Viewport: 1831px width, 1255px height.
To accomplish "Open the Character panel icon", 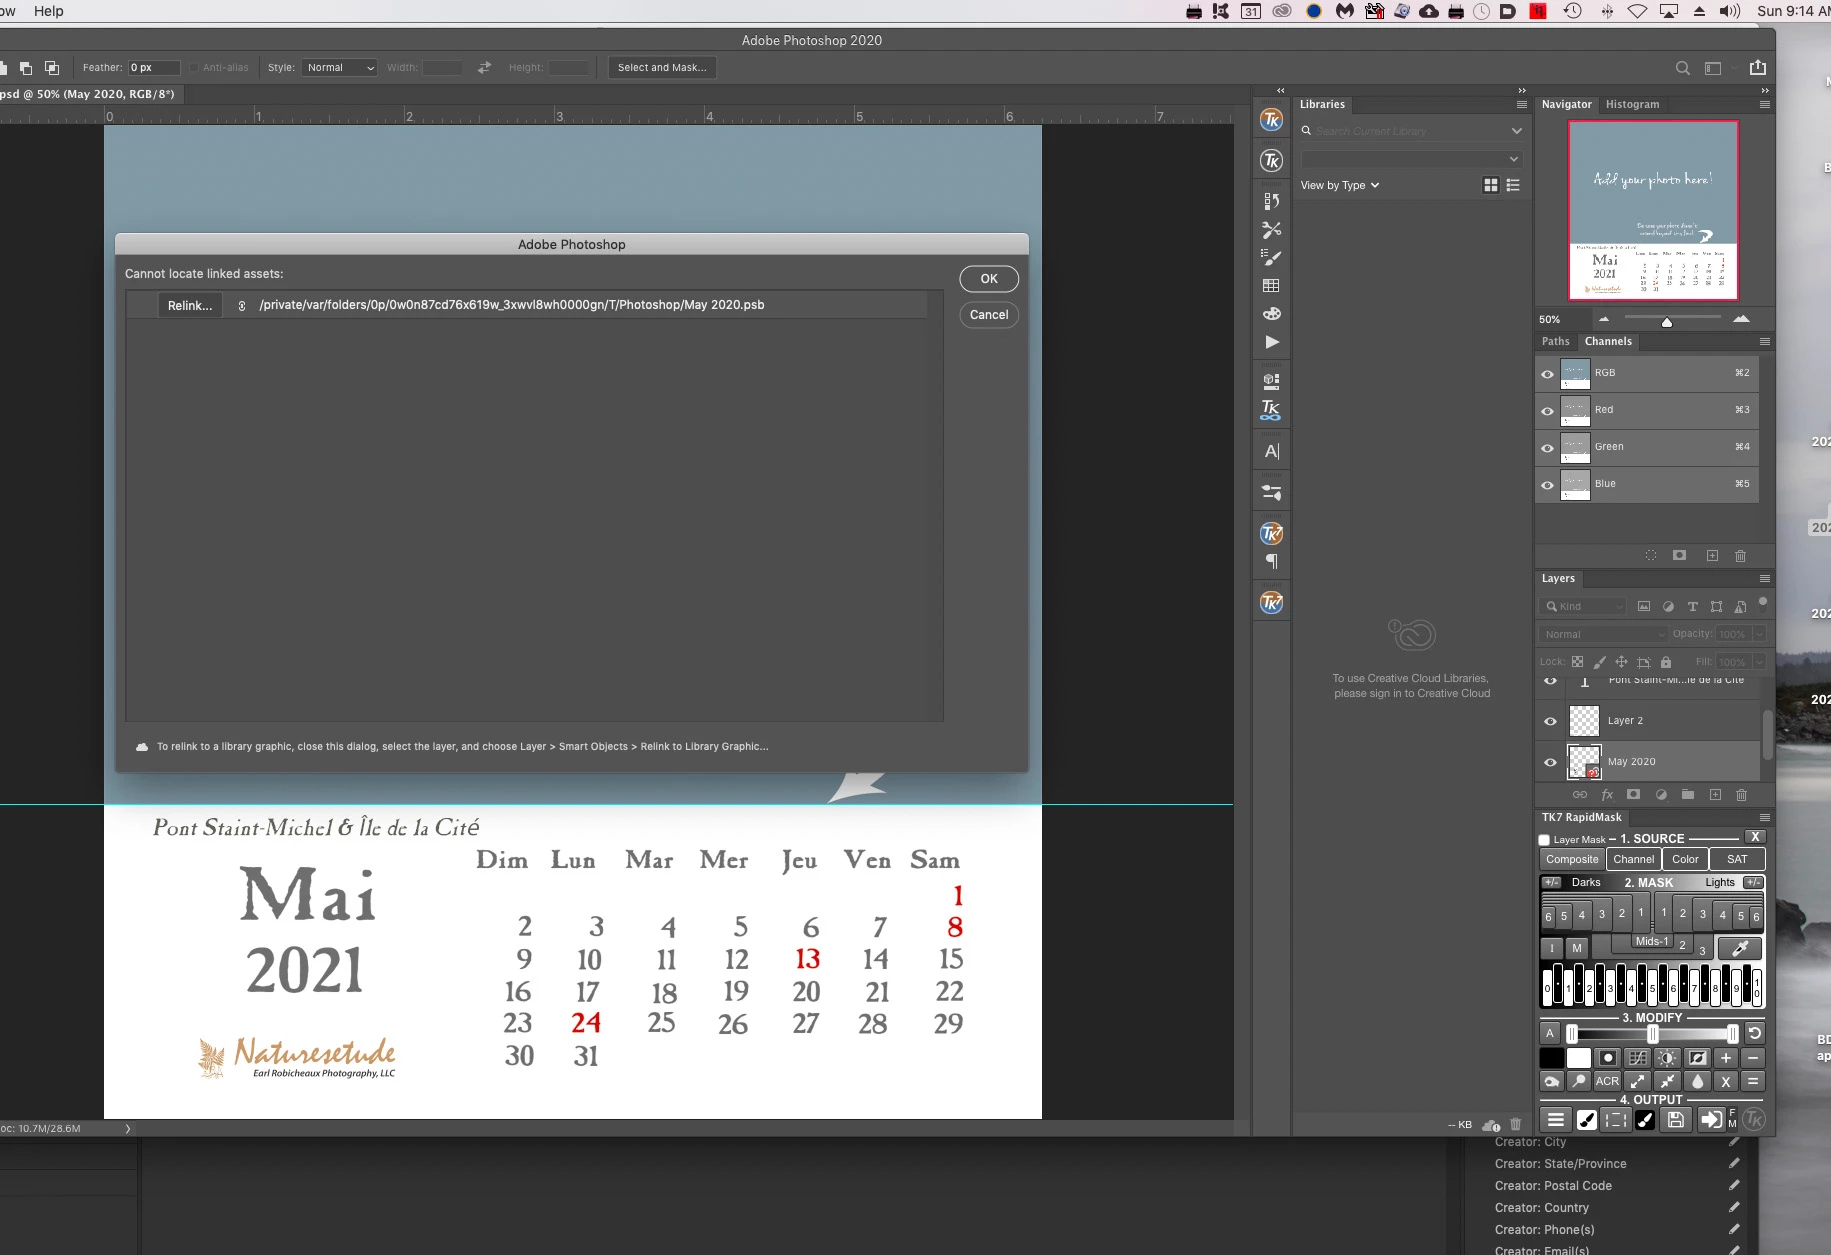I will [x=1271, y=451].
